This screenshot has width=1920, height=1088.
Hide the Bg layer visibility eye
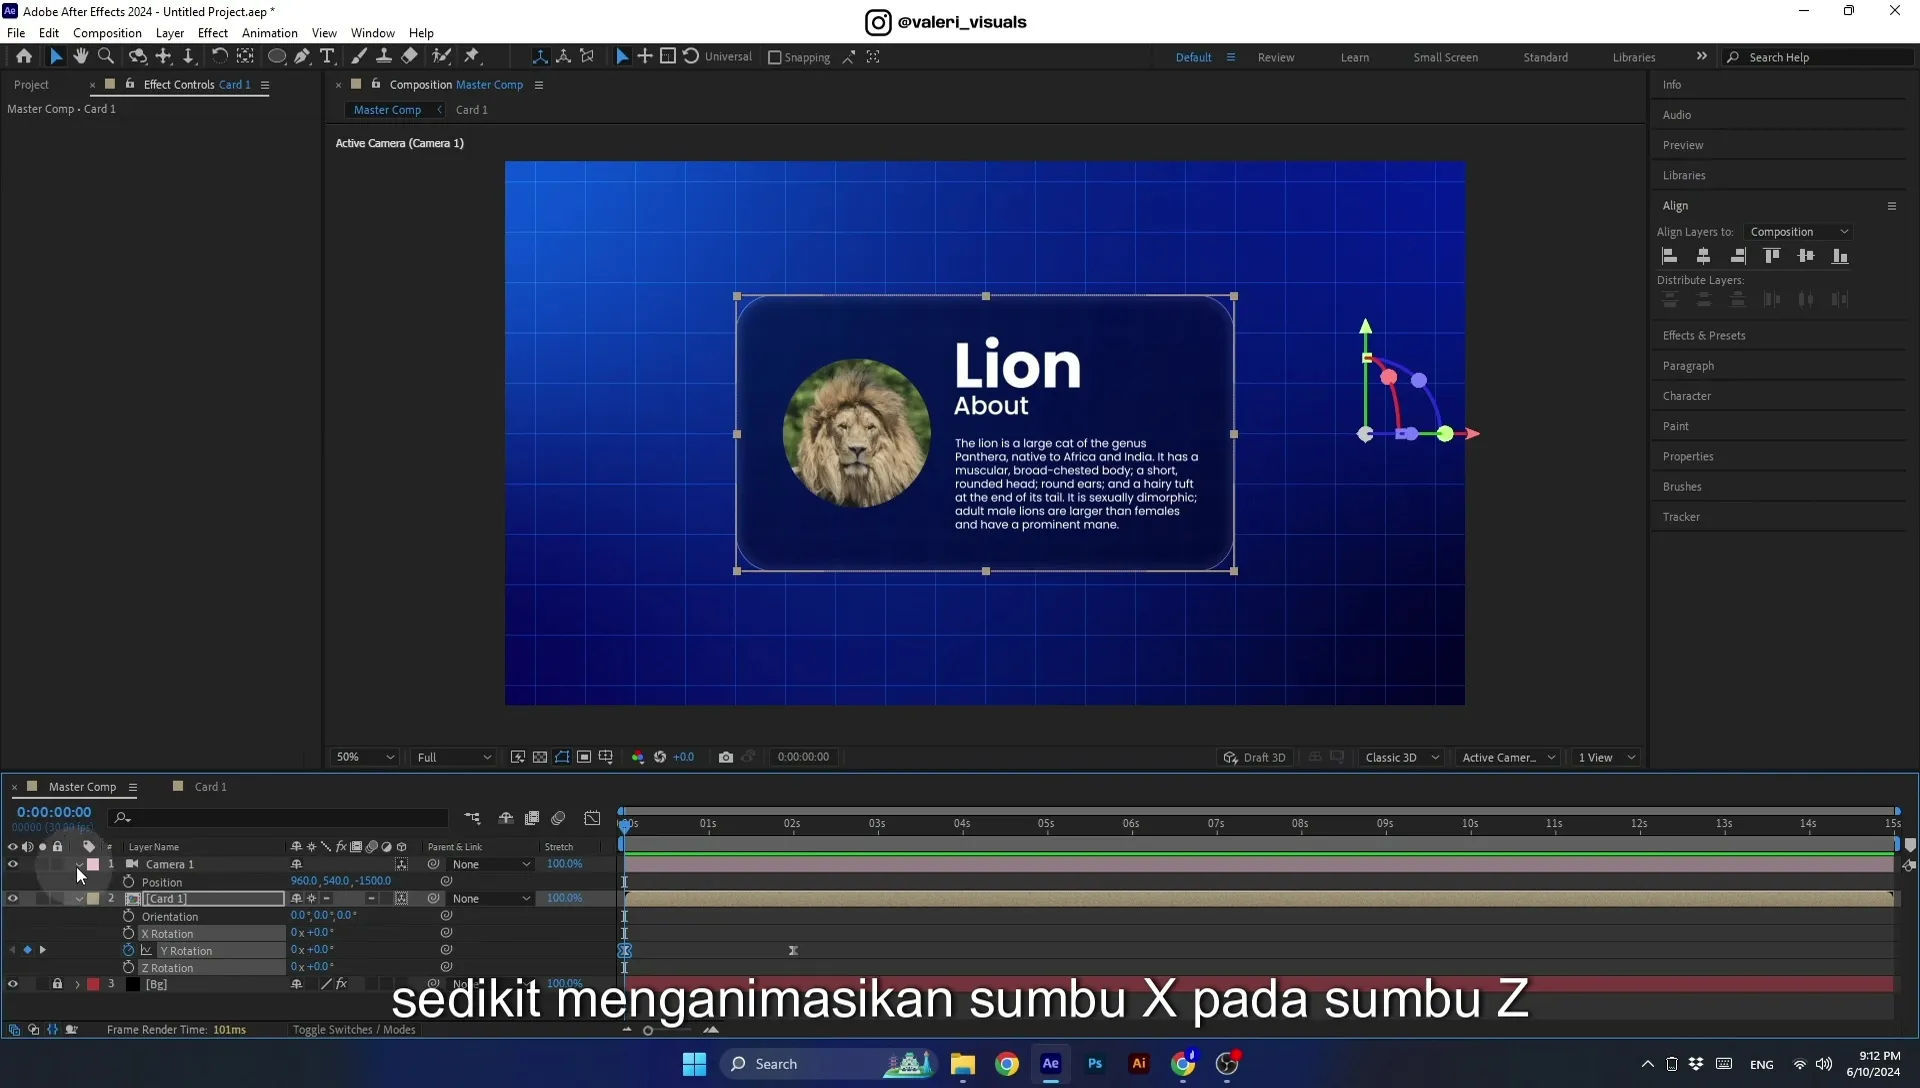[x=13, y=984]
